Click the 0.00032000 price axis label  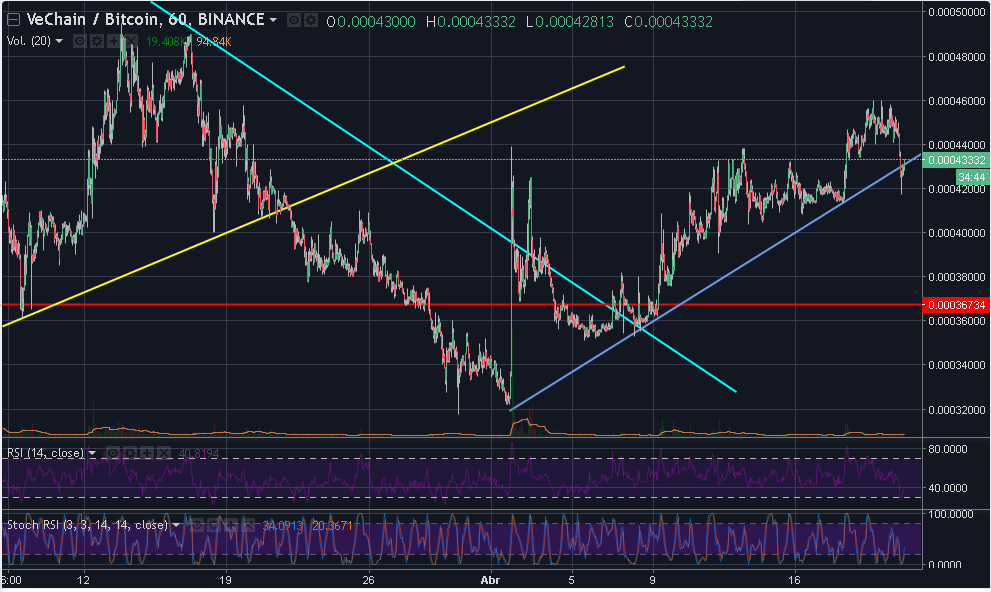[956, 409]
